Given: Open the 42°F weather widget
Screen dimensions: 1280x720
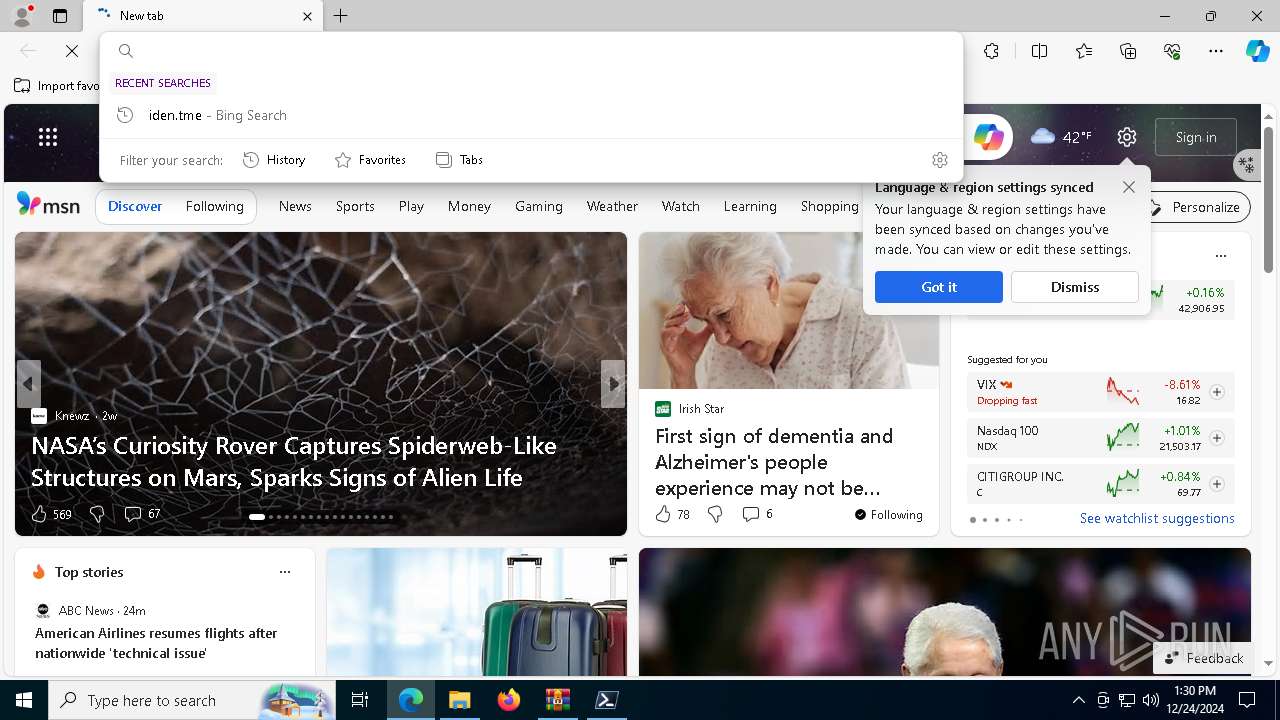Looking at the screenshot, I should coord(1061,137).
